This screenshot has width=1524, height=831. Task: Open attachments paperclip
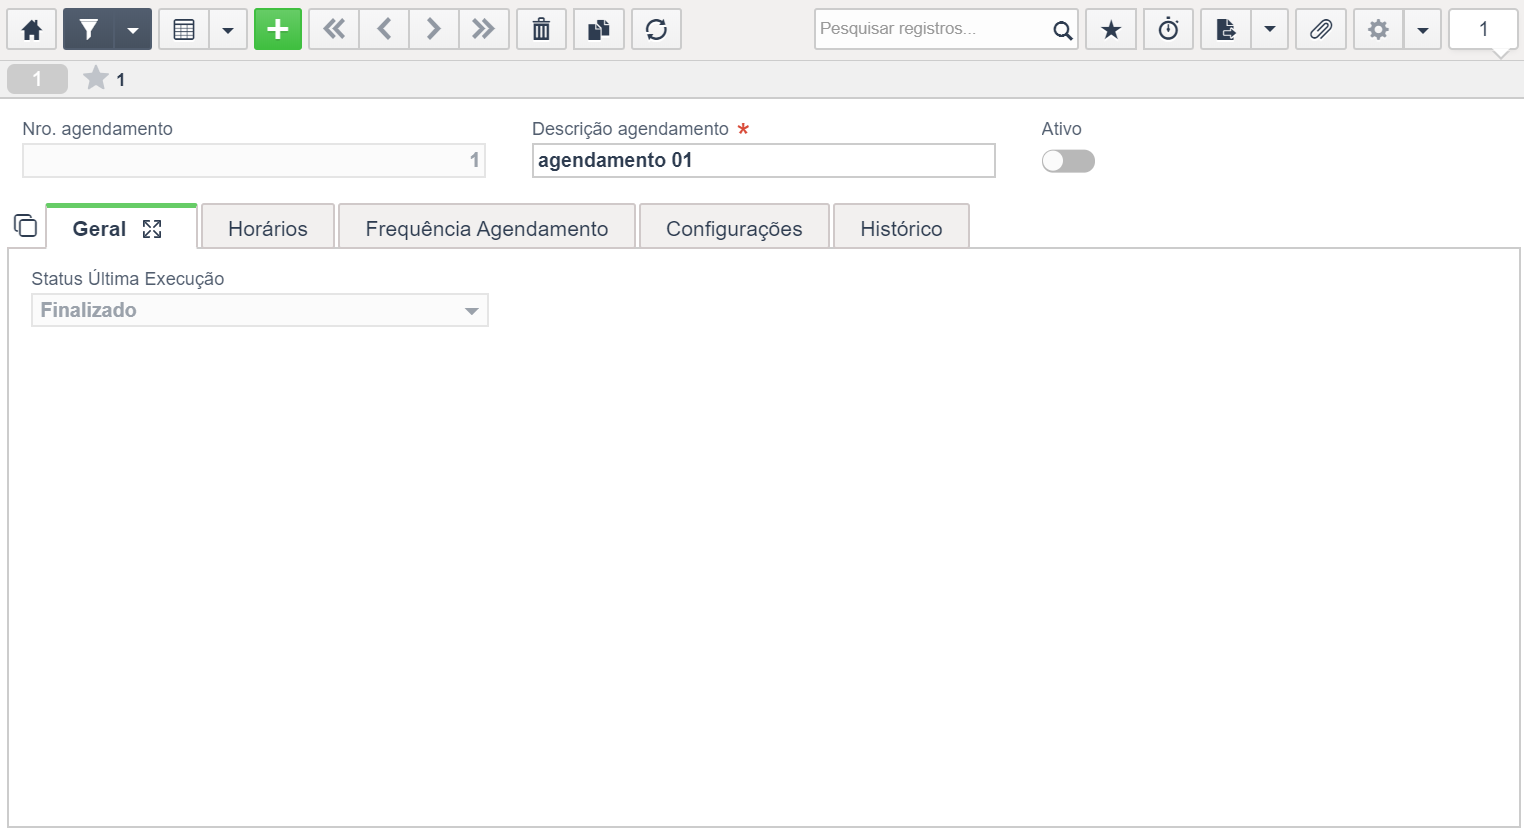click(1321, 29)
